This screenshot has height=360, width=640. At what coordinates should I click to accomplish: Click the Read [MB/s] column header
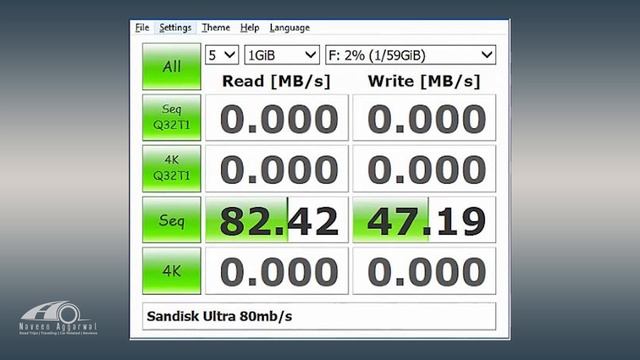coord(276,81)
